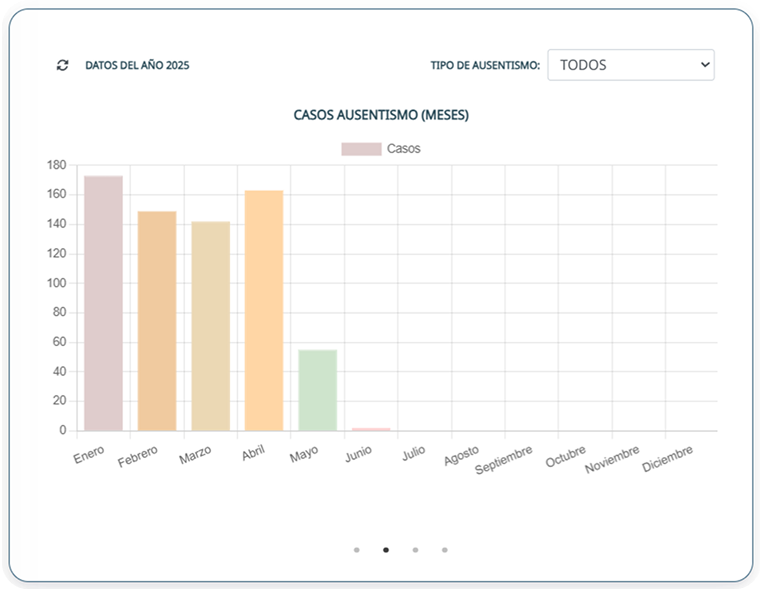Click the Marzo bar
This screenshot has width=760, height=589.
point(210,325)
